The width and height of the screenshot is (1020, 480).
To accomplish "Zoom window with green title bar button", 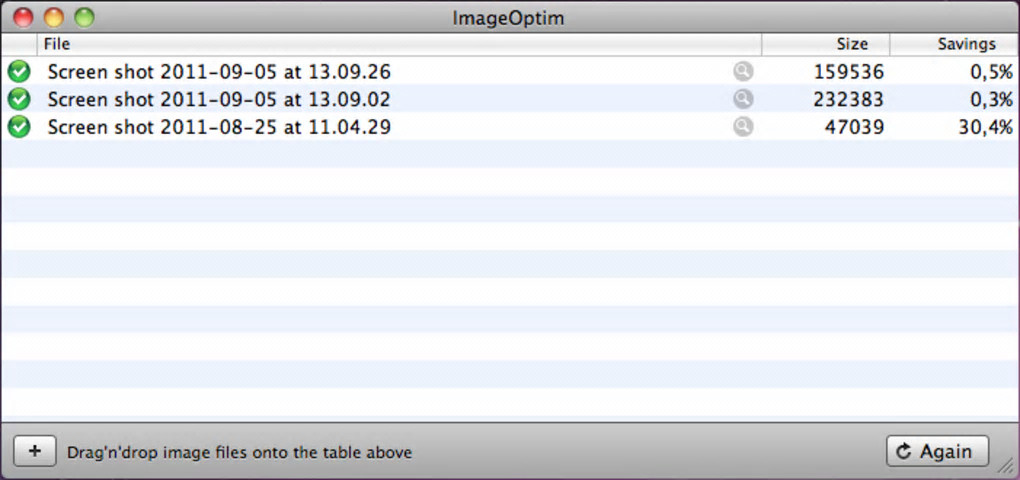I will tap(84, 17).
